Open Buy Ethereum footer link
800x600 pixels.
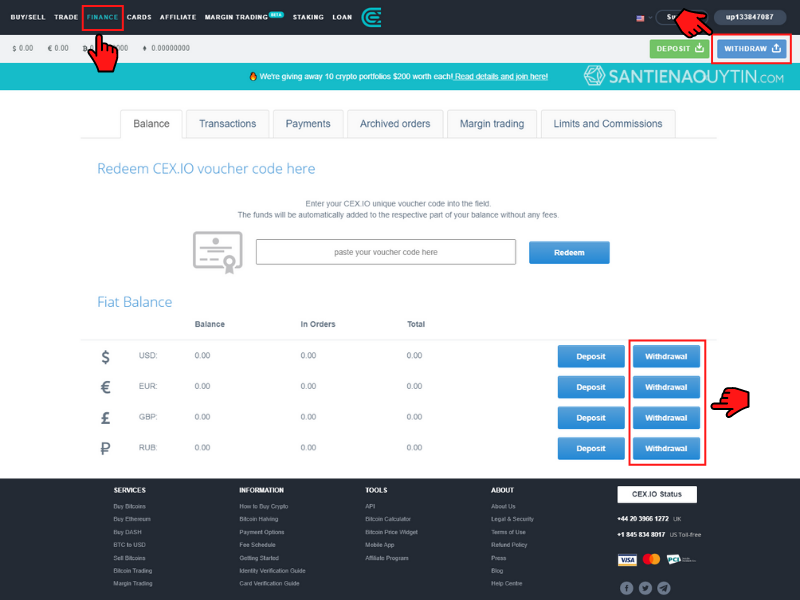point(132,519)
